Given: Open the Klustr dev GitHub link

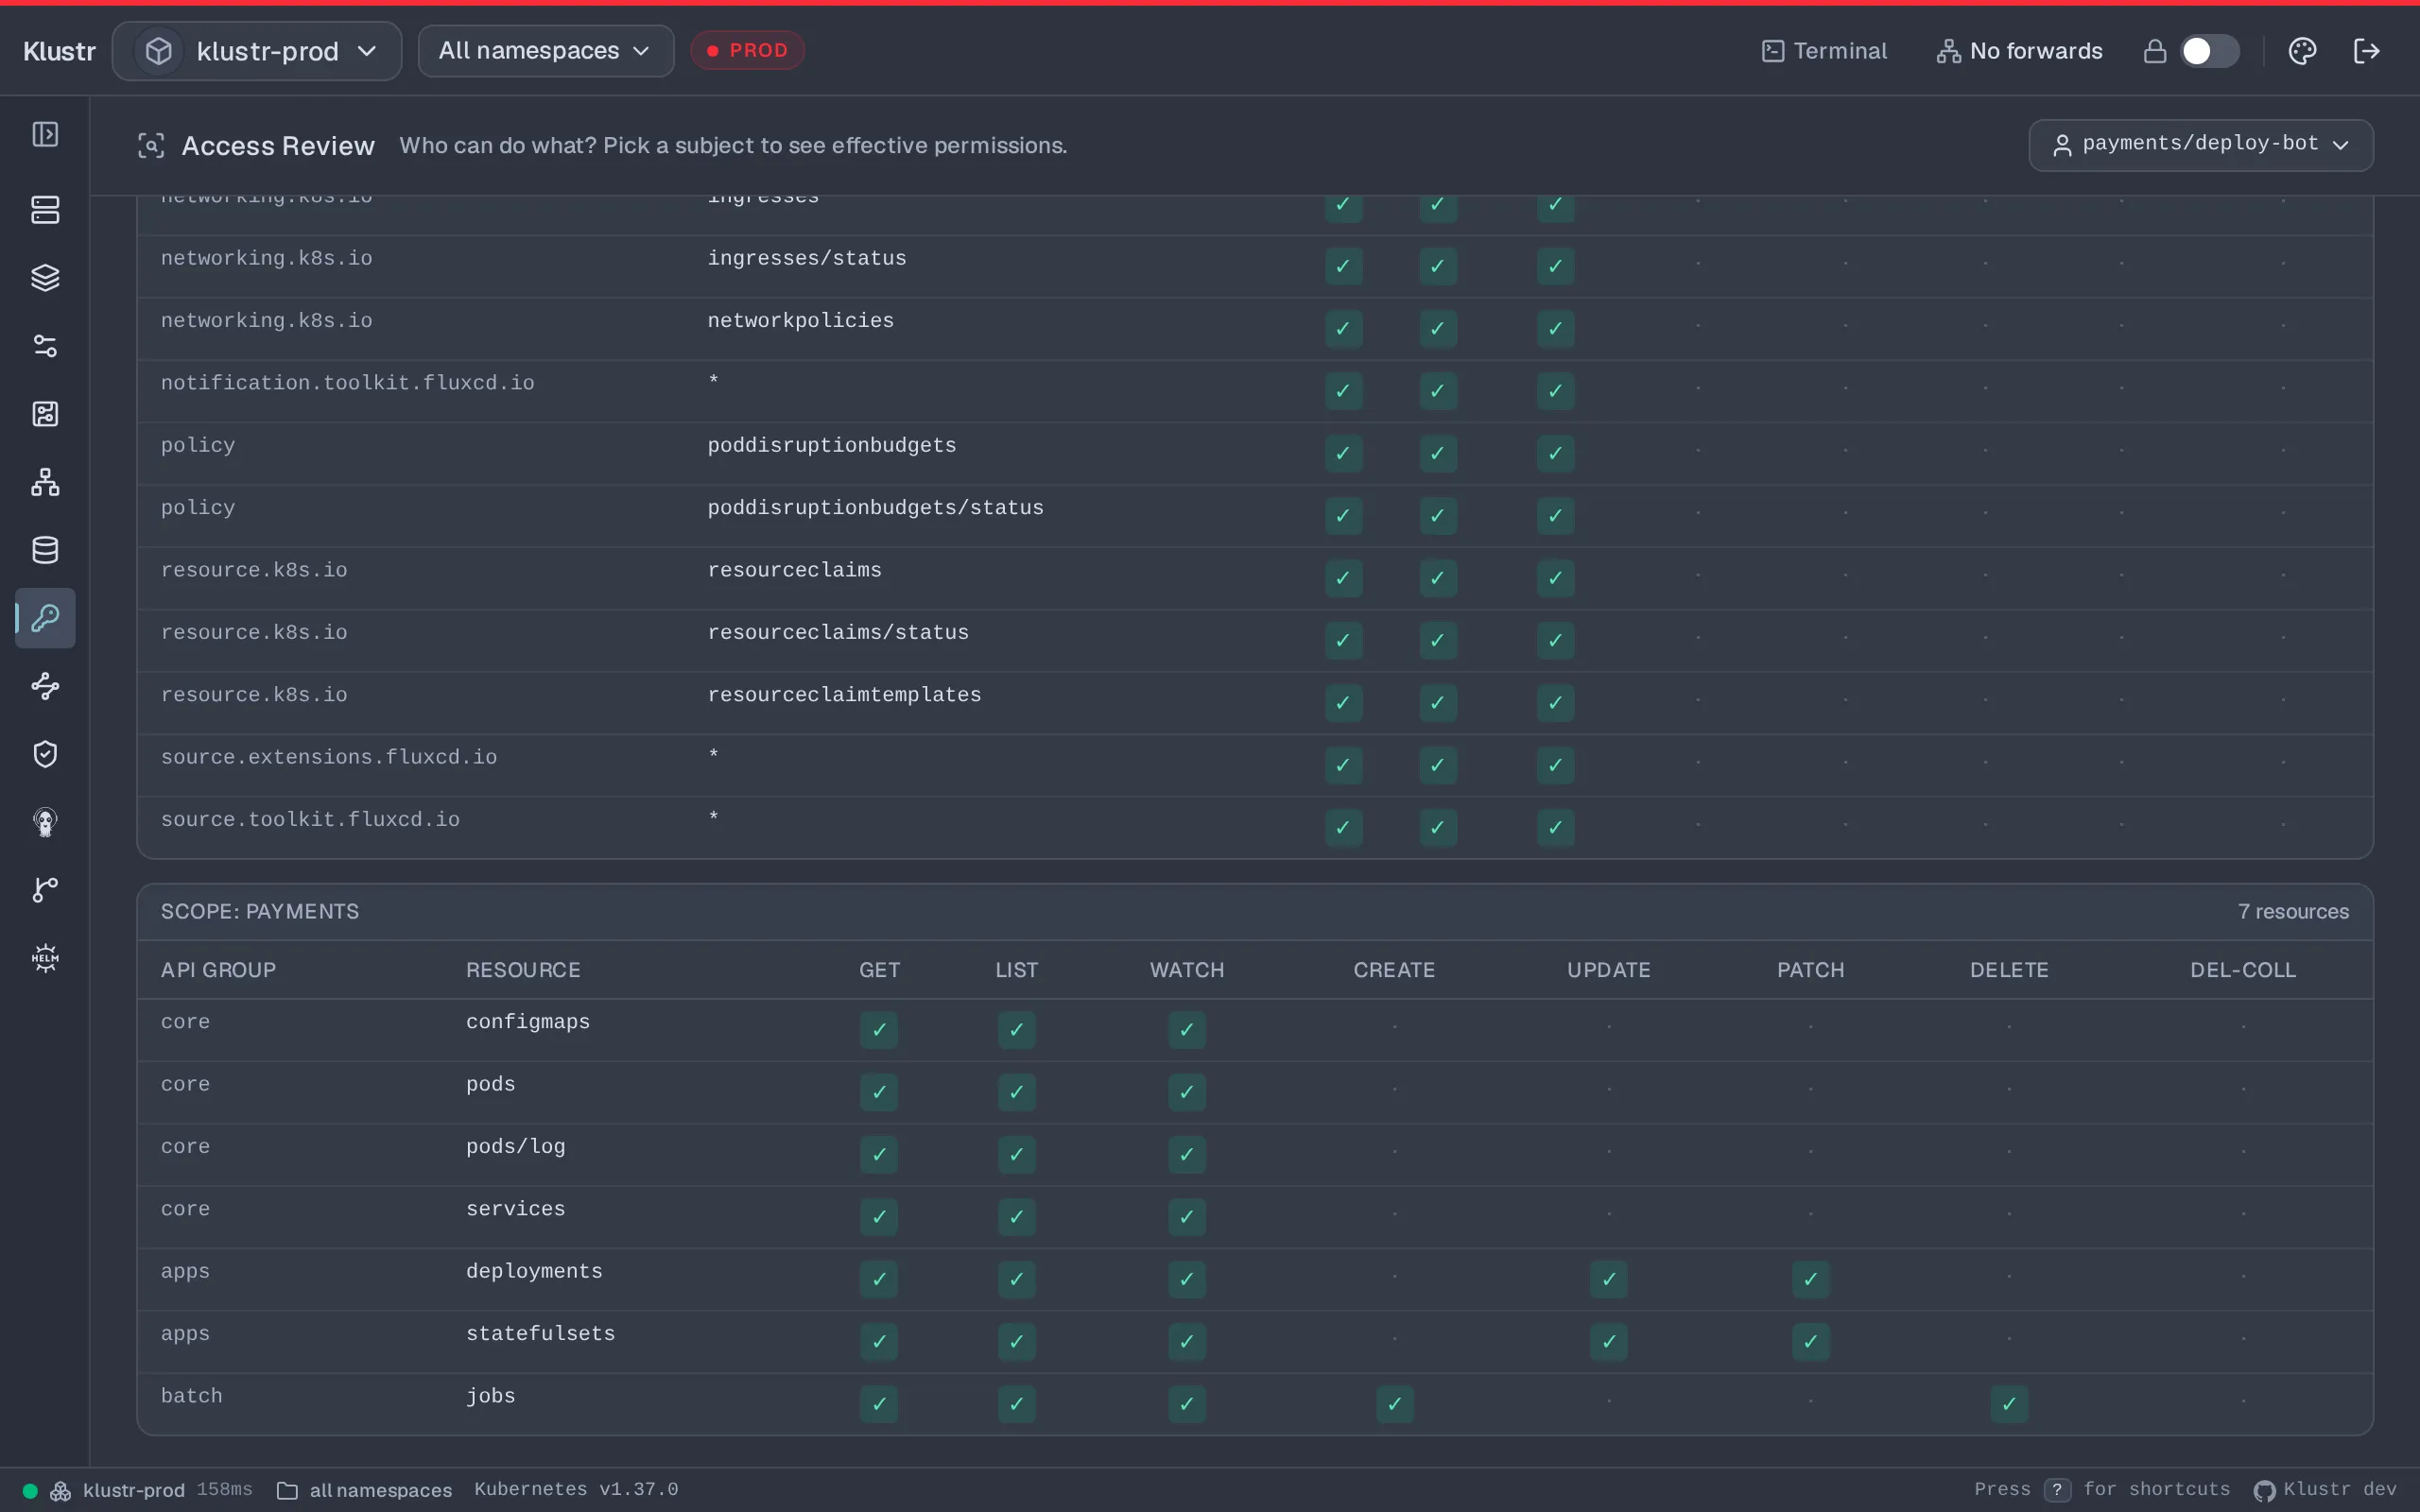Looking at the screenshot, I should point(2325,1490).
